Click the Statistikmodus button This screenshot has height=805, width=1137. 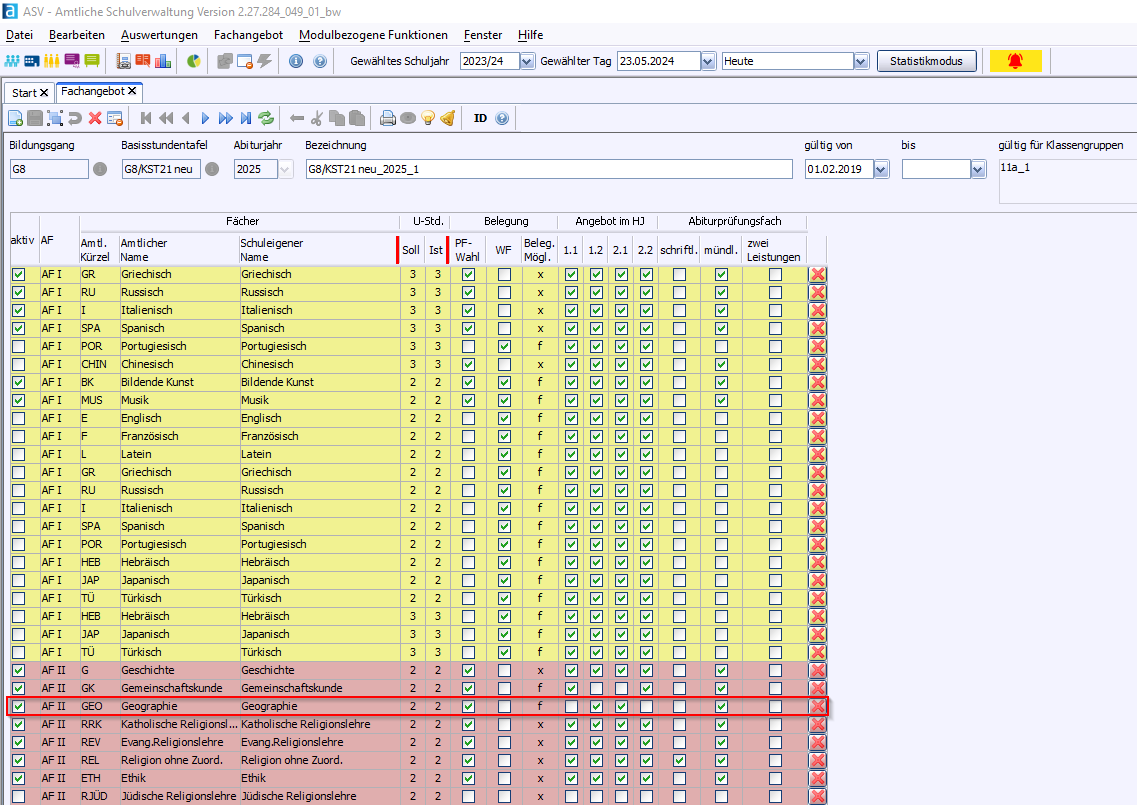[926, 61]
